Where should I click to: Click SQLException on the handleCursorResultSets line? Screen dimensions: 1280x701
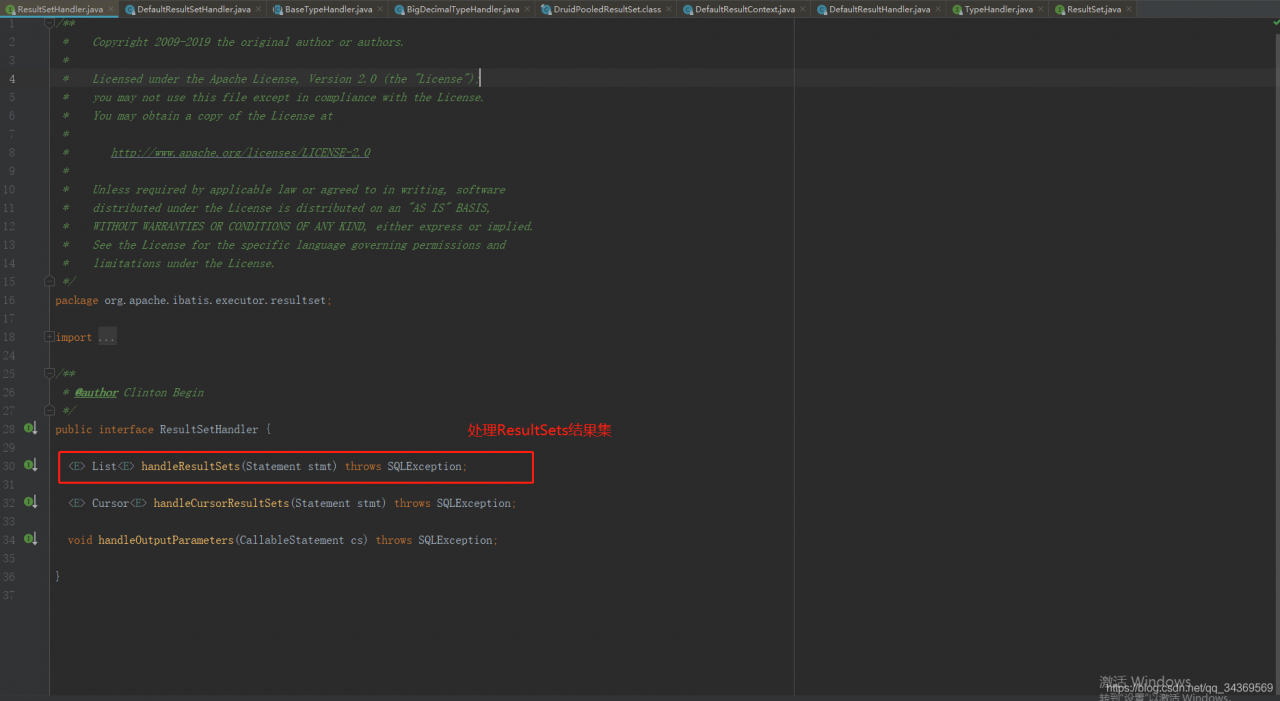474,503
